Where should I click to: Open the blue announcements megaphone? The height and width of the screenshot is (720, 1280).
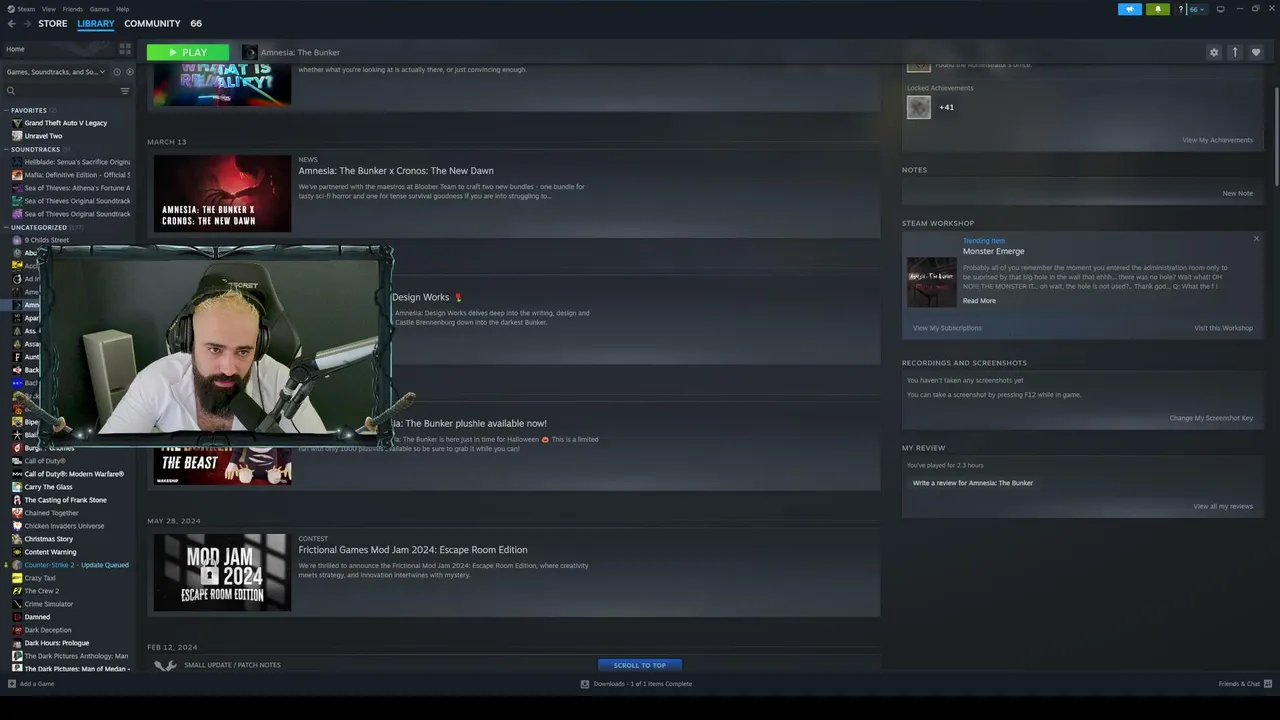(1129, 9)
